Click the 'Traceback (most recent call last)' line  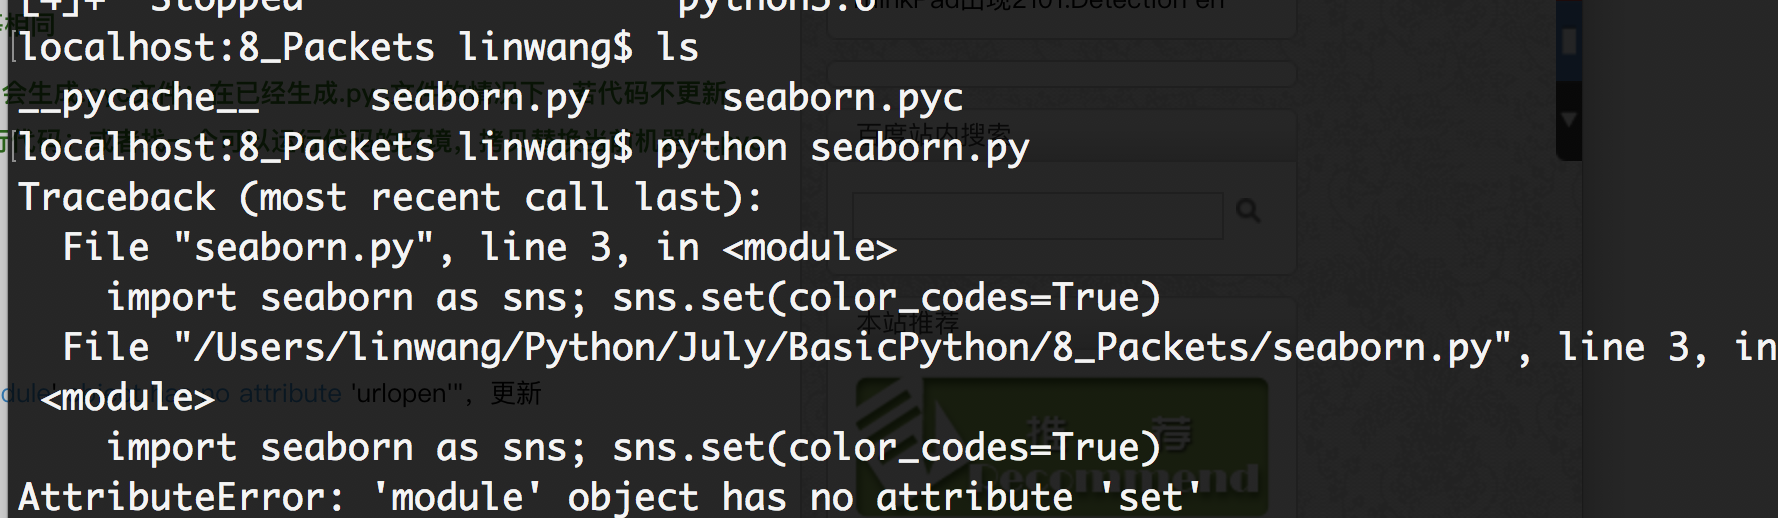[x=390, y=197]
